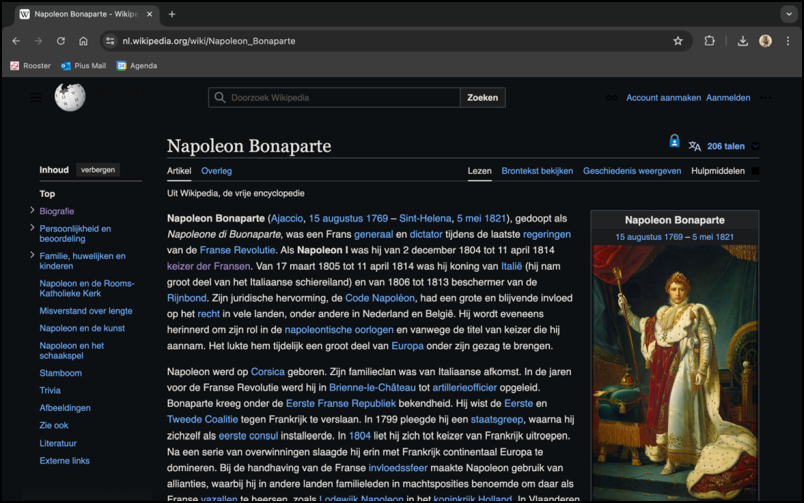Open the tab search dropdown arrow

(789, 14)
